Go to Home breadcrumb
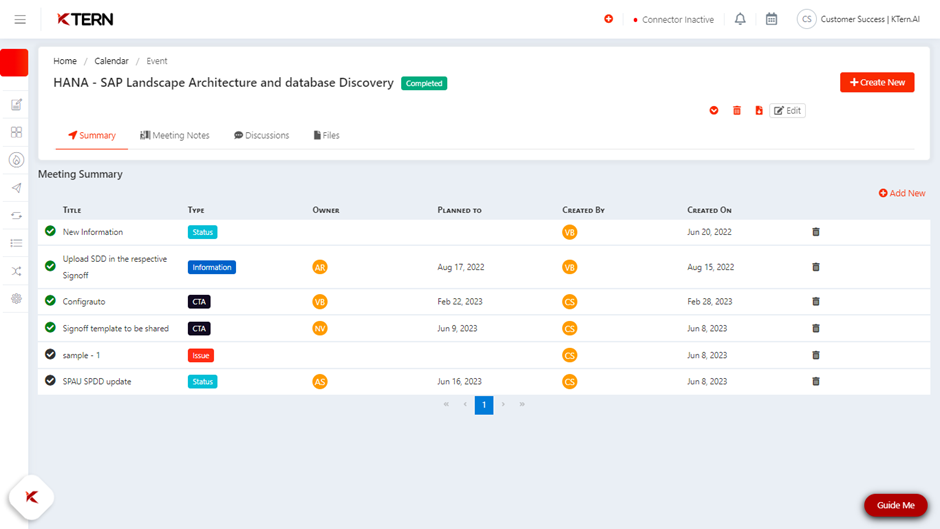The width and height of the screenshot is (940, 529). 65,61
